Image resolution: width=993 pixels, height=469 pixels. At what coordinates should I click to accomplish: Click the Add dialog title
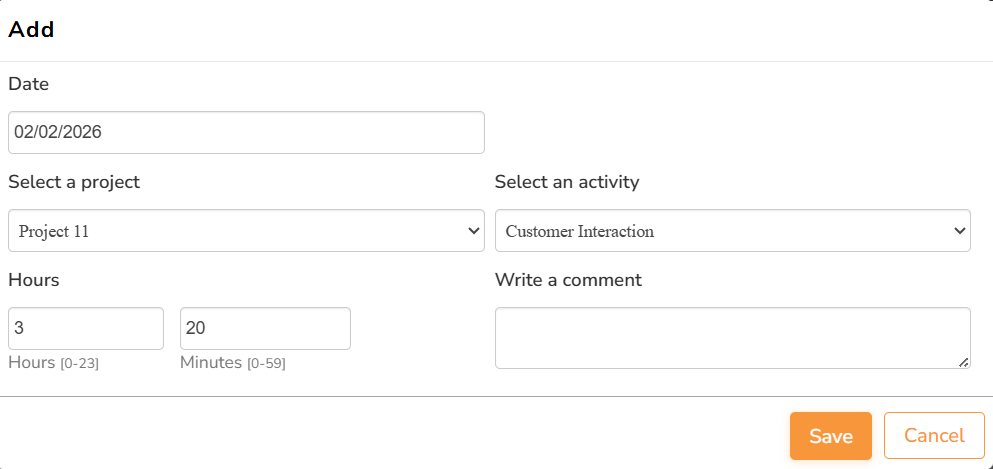31,30
